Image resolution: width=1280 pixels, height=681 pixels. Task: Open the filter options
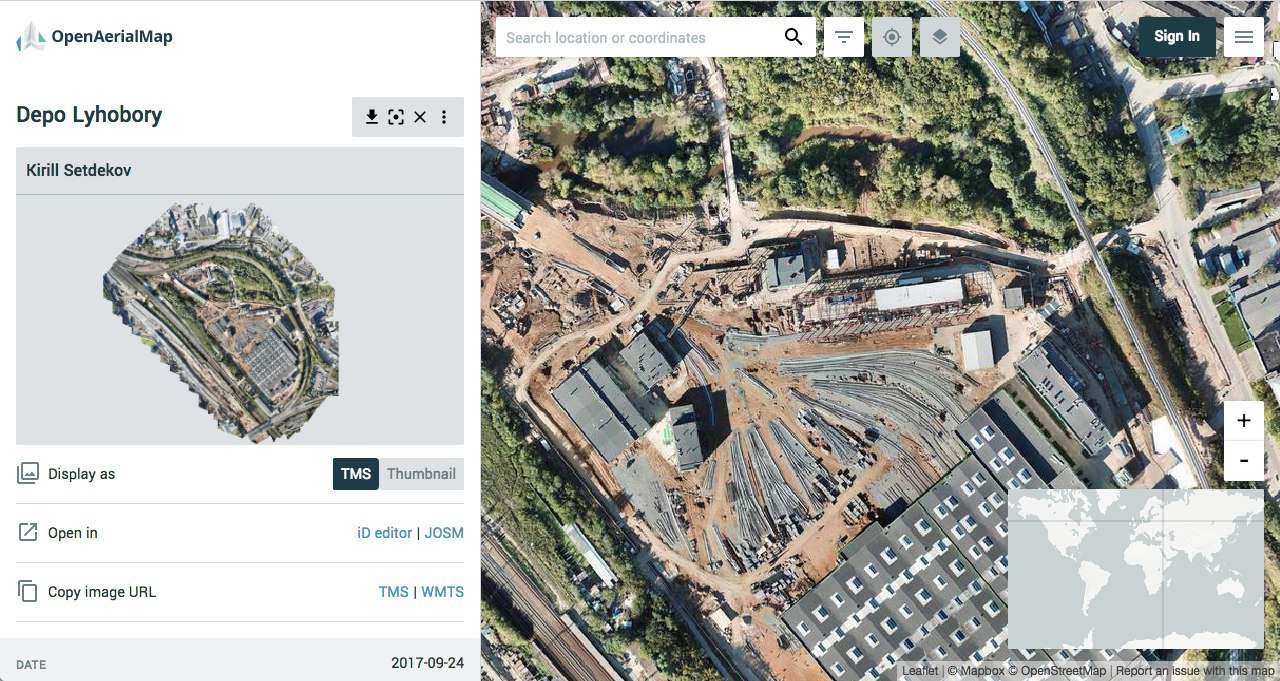(x=844, y=37)
